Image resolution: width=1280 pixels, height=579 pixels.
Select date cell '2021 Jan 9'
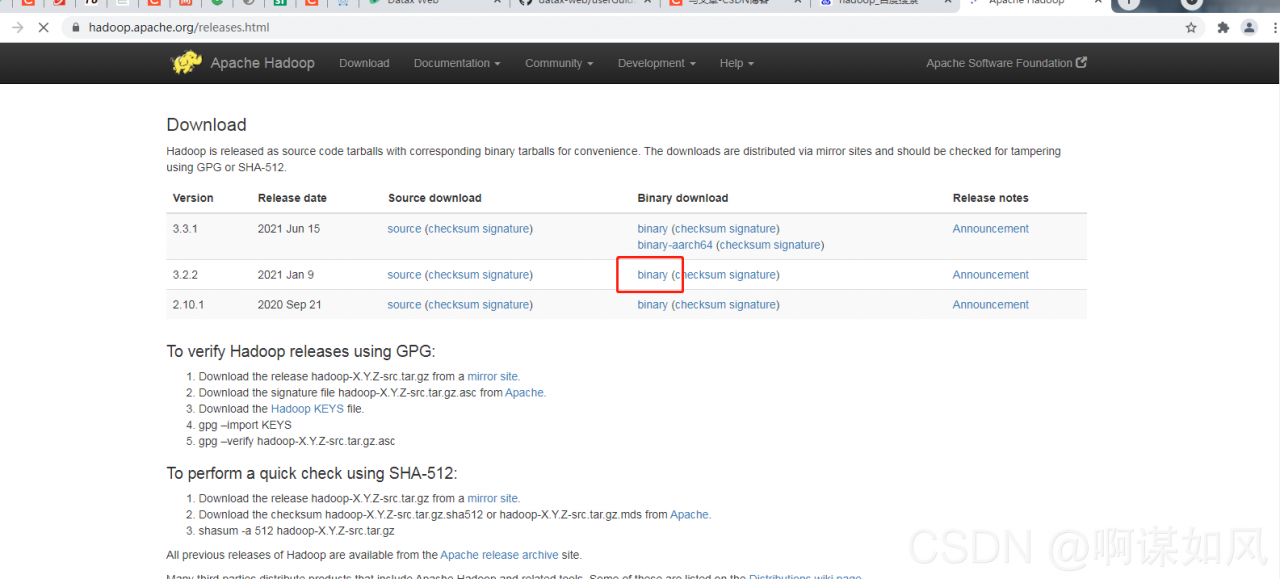[286, 275]
